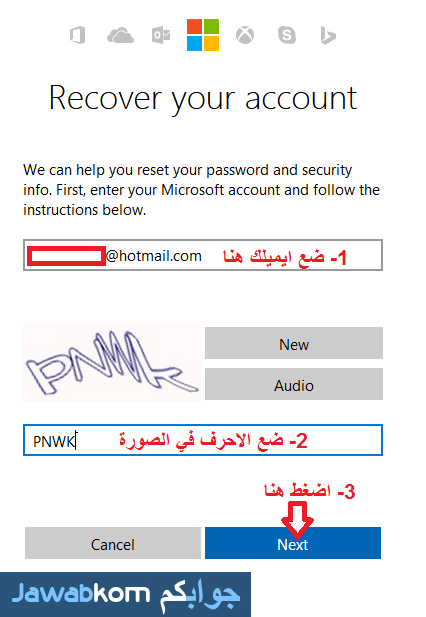
Task: Focus the Microsoft account email field
Action: [203, 255]
